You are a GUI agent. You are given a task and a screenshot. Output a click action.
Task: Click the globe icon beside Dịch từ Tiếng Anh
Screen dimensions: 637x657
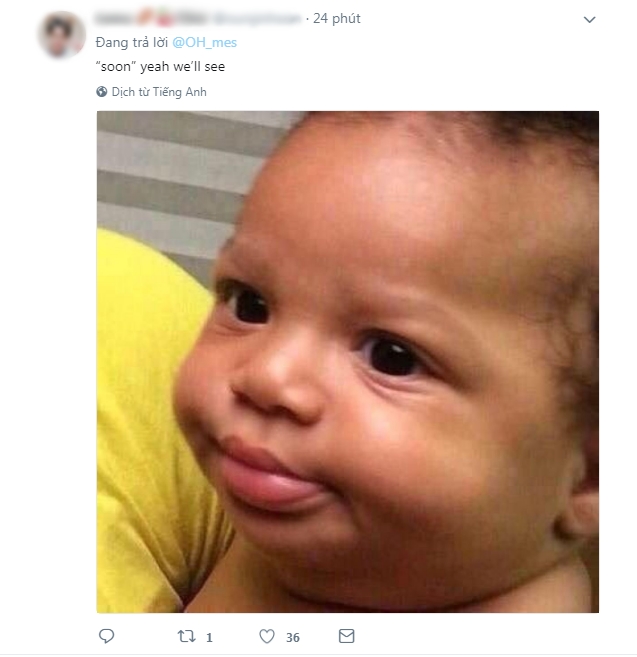pyautogui.click(x=101, y=91)
